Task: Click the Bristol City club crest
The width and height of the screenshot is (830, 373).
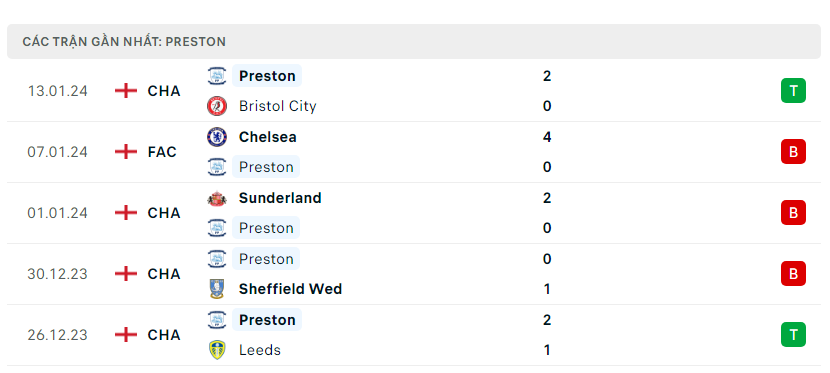Action: pyautogui.click(x=217, y=106)
